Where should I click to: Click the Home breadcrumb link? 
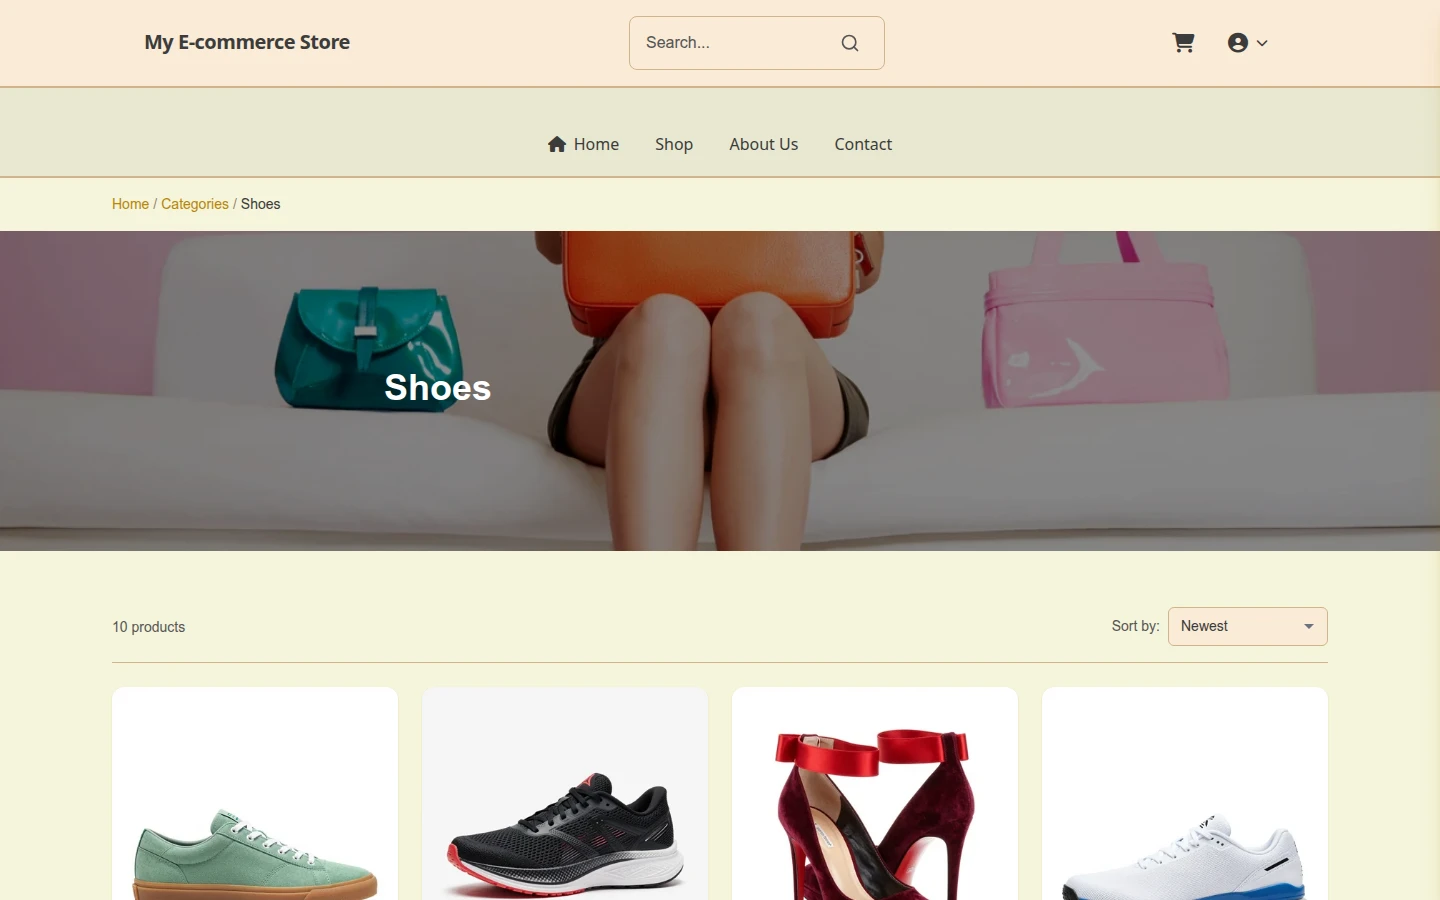130,204
